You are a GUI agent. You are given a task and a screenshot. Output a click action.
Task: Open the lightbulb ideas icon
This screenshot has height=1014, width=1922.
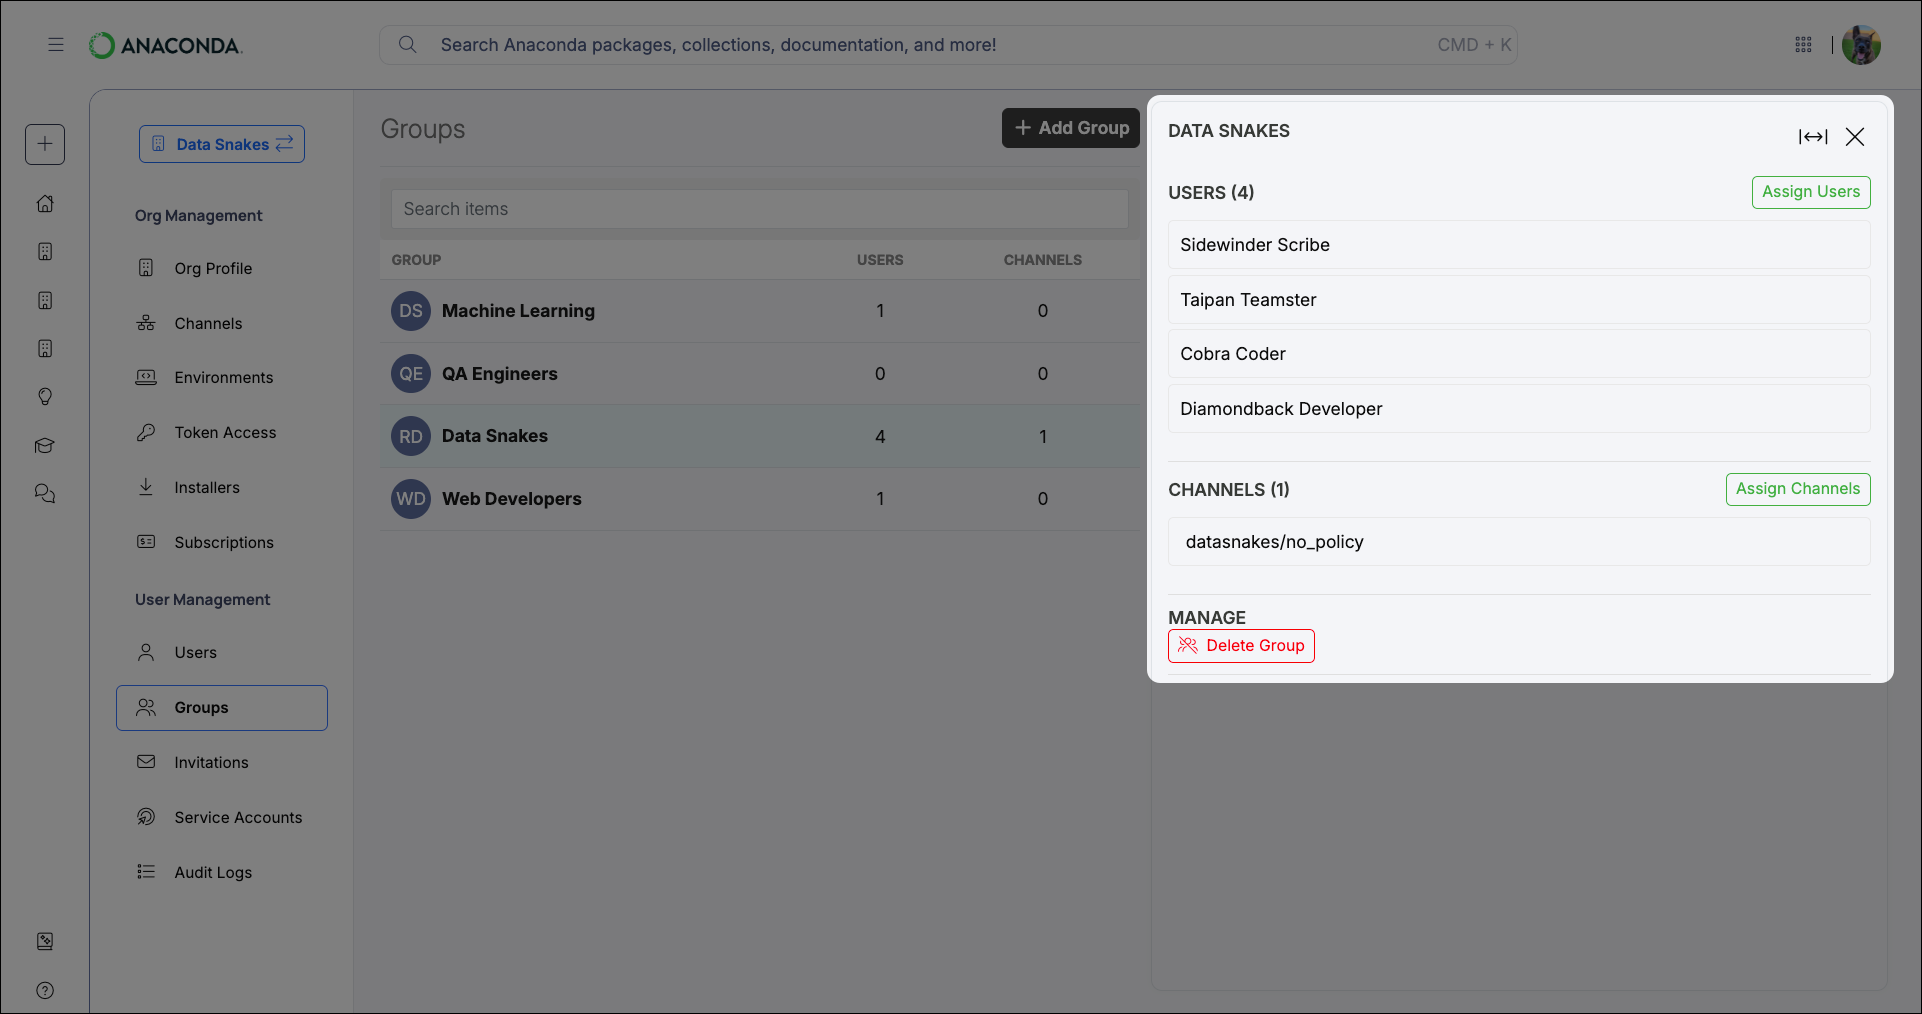pos(45,396)
